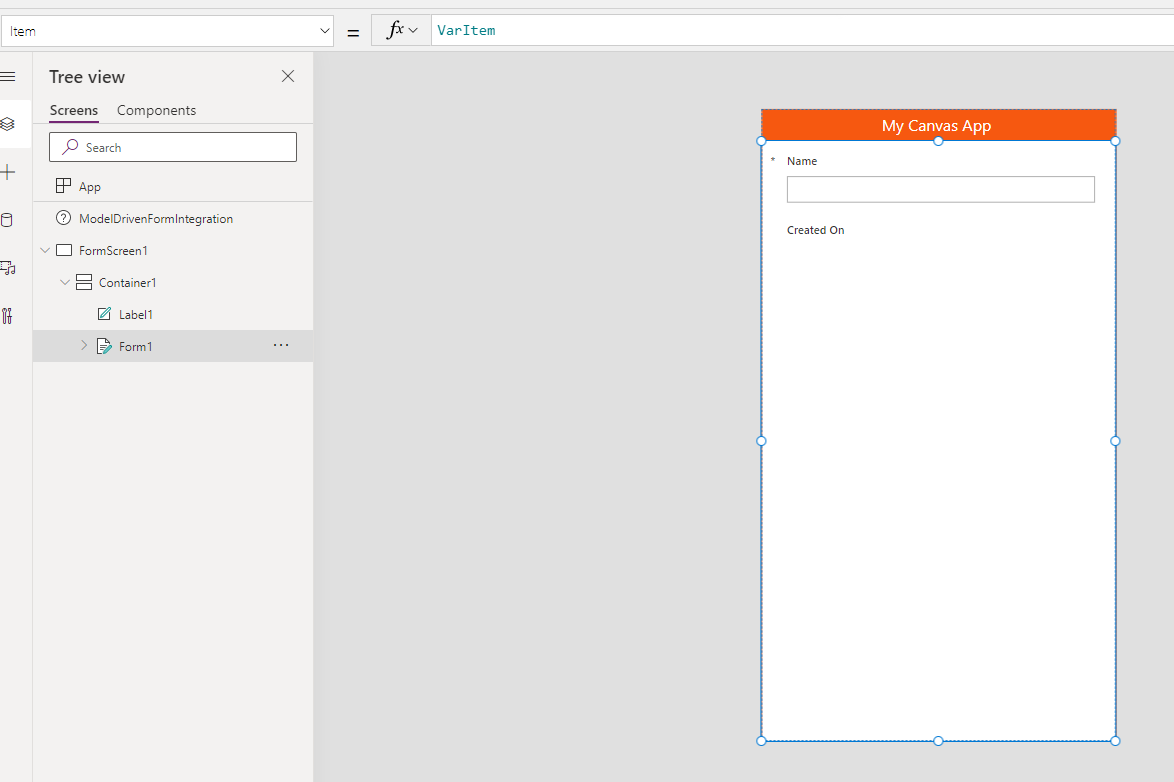Select the App item in tree view

click(89, 187)
